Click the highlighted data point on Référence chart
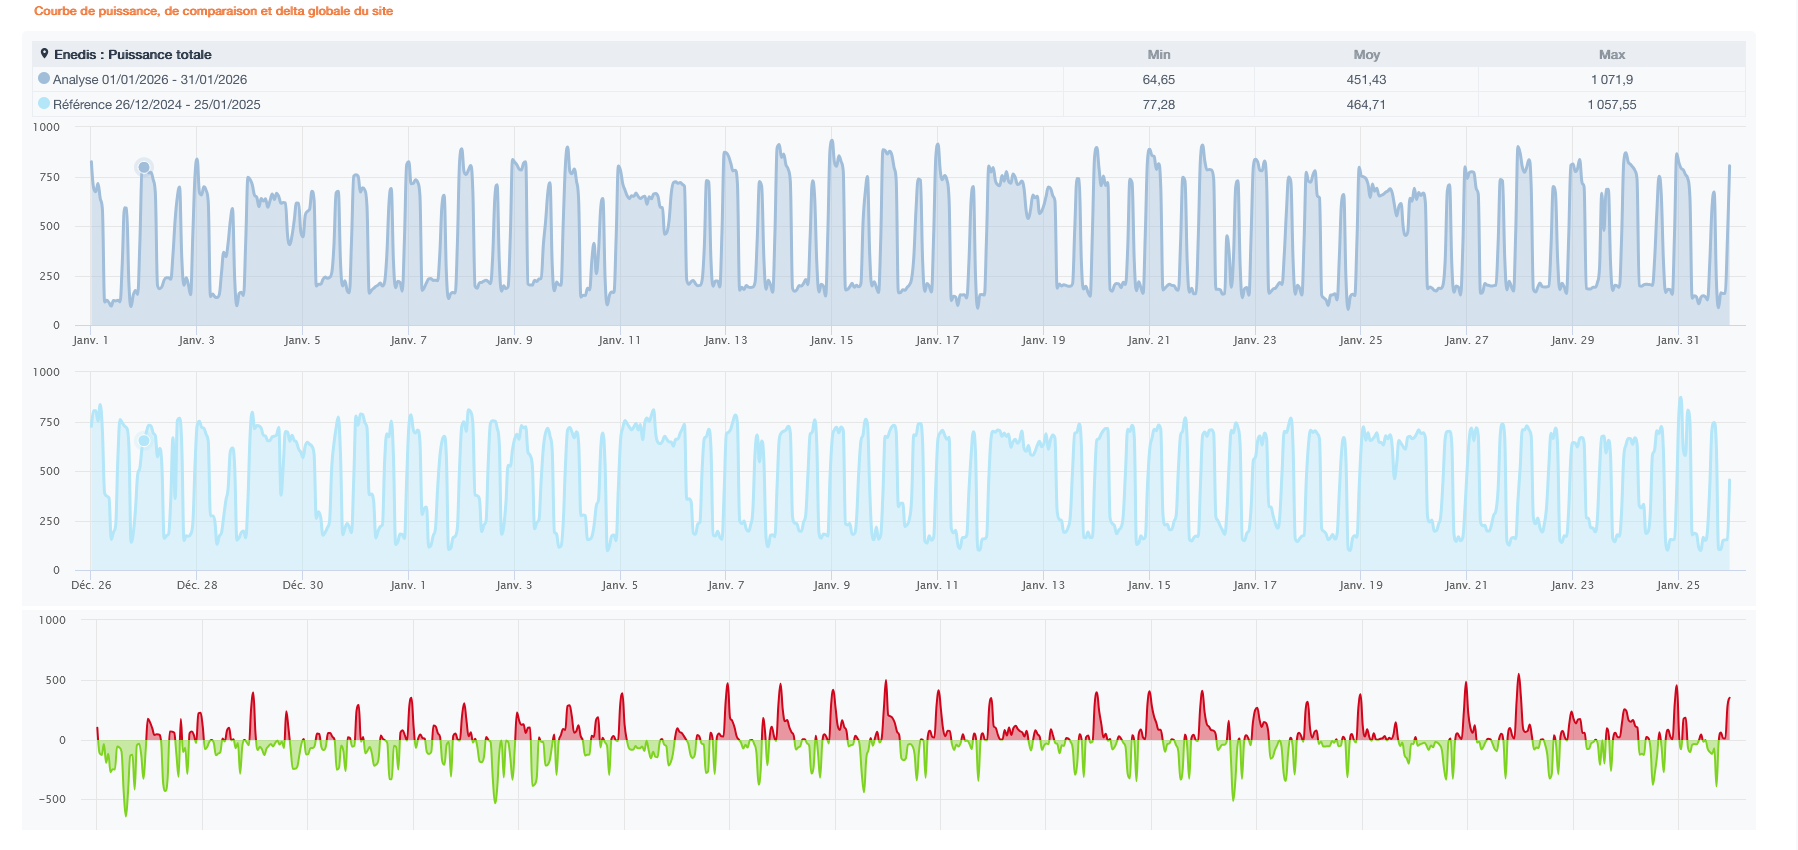Screen dimensions: 1798x850 point(144,440)
